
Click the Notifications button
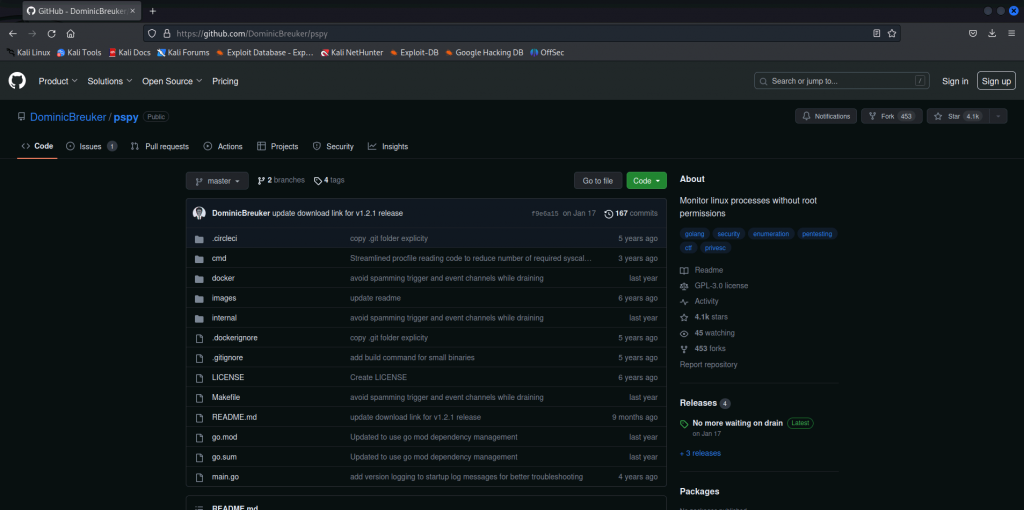pos(826,116)
